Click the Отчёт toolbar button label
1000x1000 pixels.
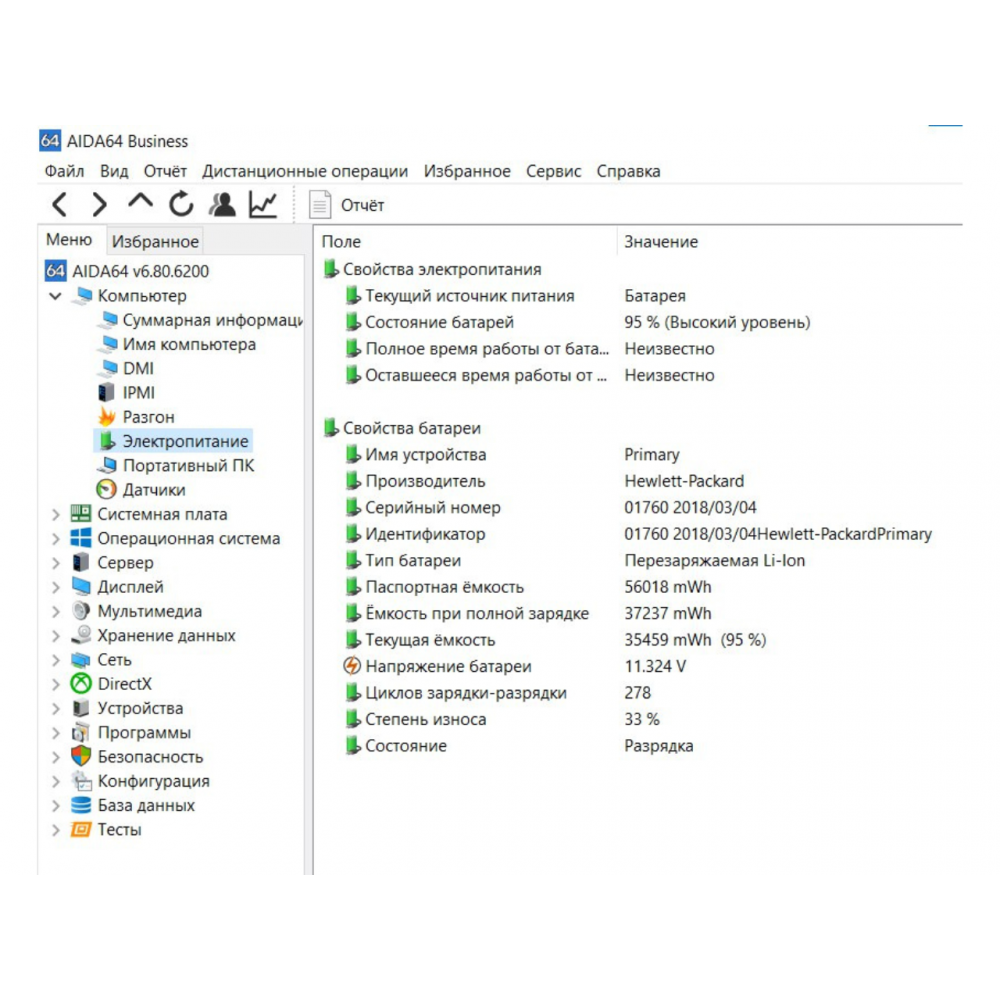[362, 205]
